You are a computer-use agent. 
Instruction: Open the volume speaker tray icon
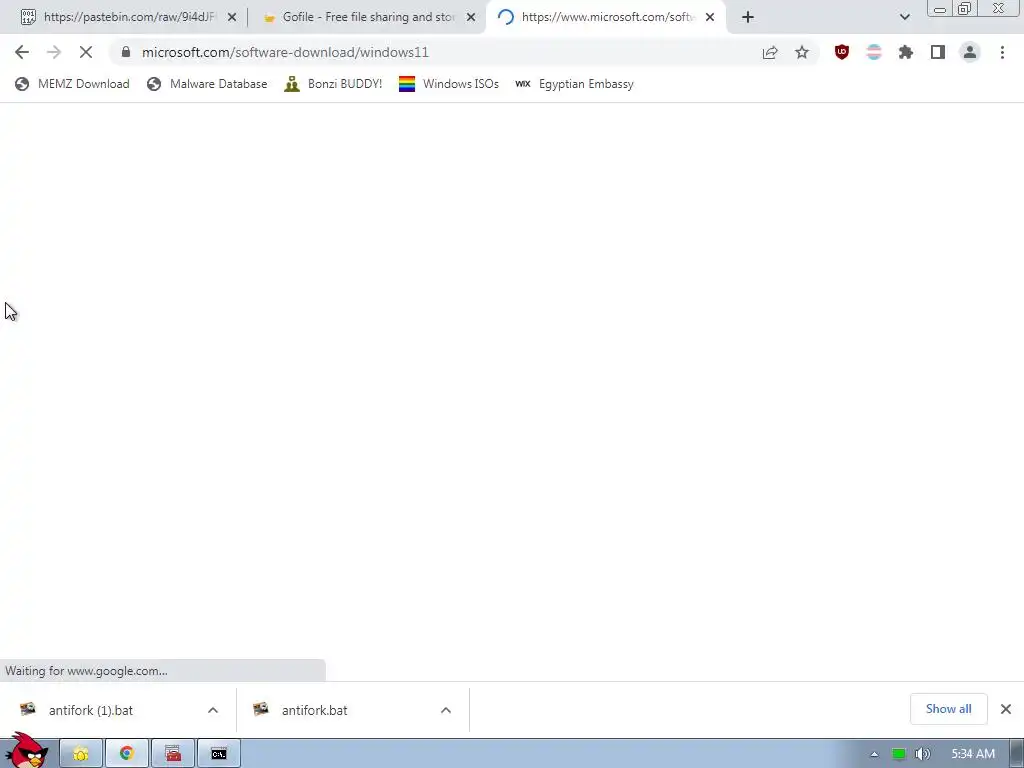pos(922,754)
